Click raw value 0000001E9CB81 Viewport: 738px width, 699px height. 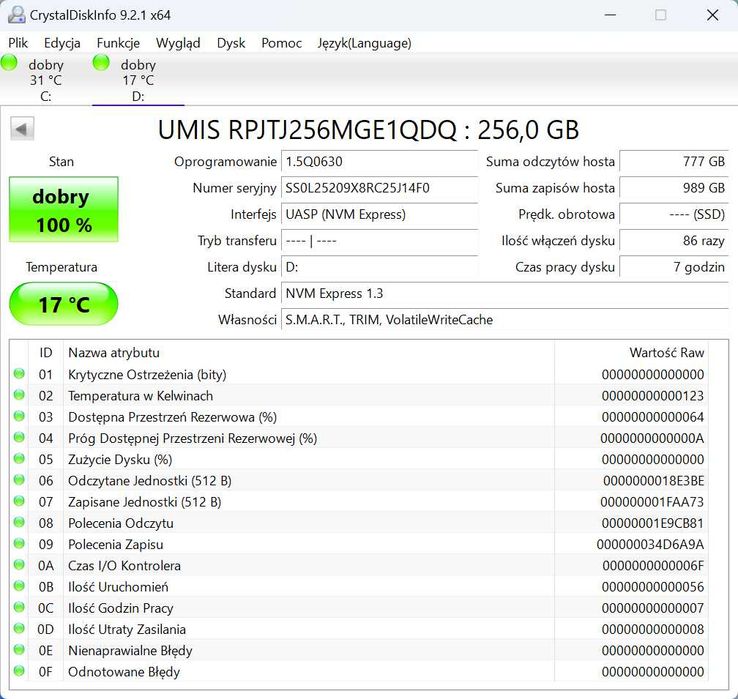[x=652, y=522]
